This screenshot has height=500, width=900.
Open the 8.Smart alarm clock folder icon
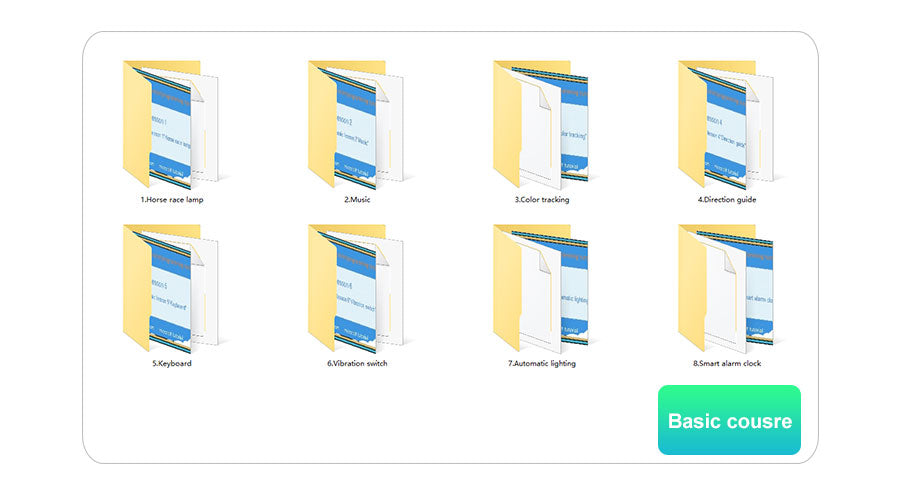(726, 288)
